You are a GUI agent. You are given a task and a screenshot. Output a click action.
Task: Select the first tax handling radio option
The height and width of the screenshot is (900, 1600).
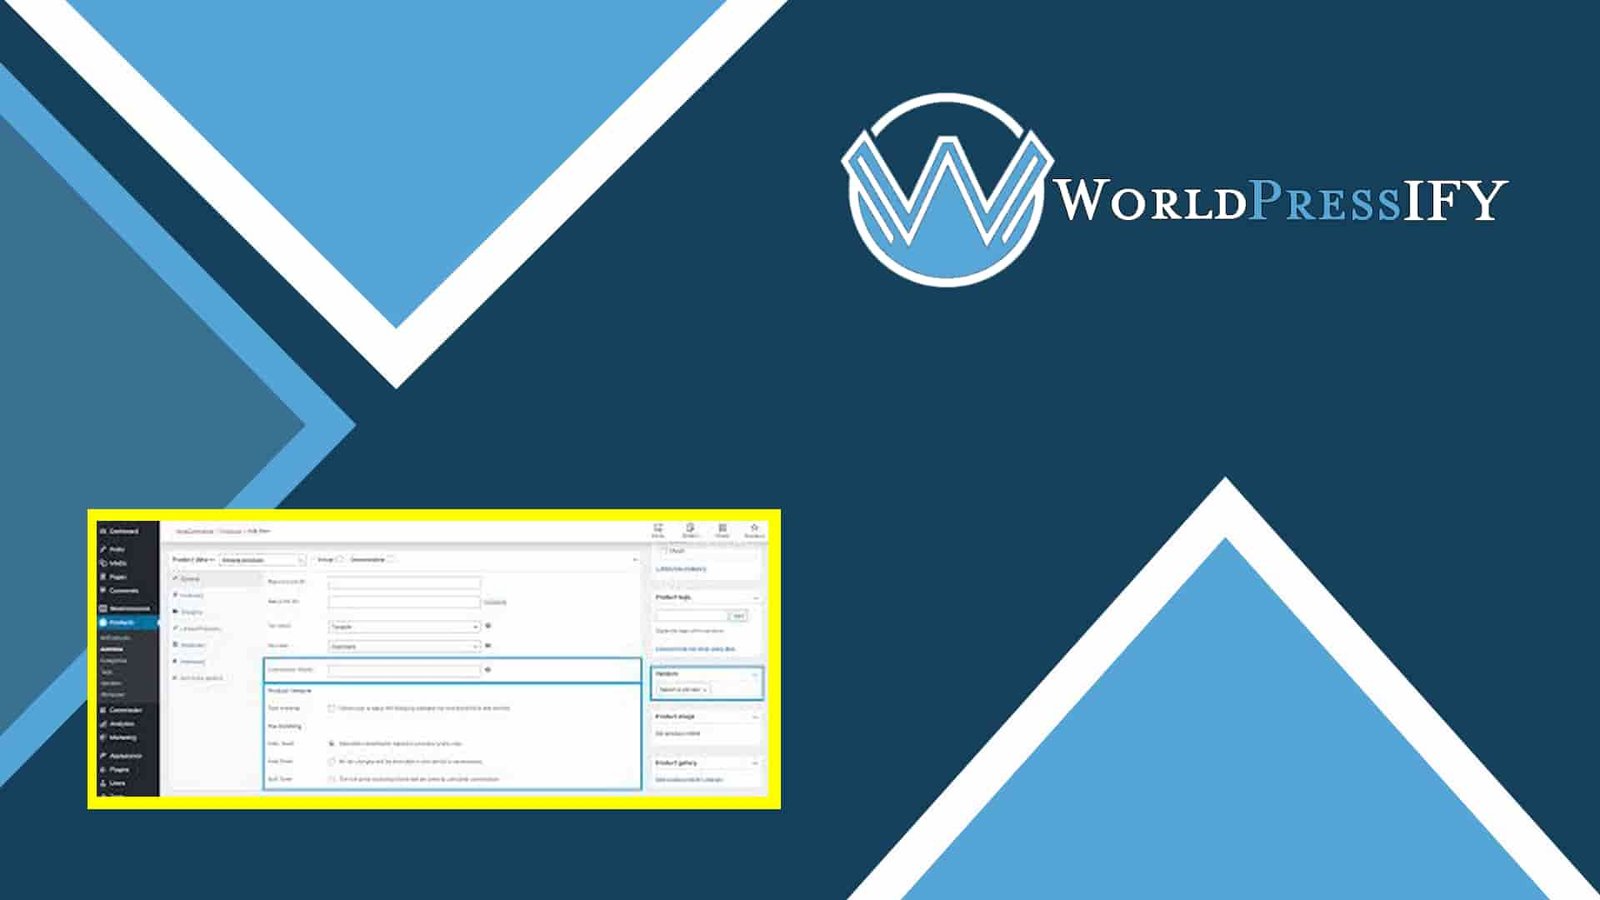coord(331,743)
